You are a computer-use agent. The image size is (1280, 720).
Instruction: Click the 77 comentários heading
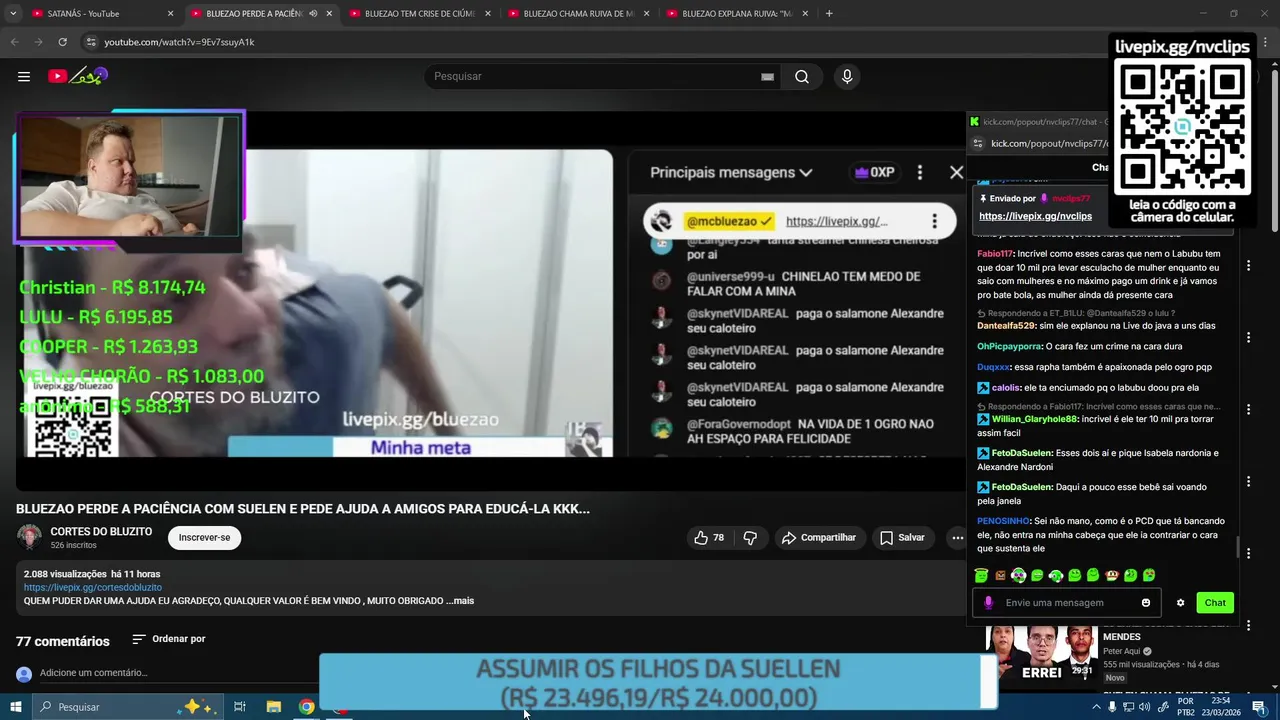(x=62, y=641)
